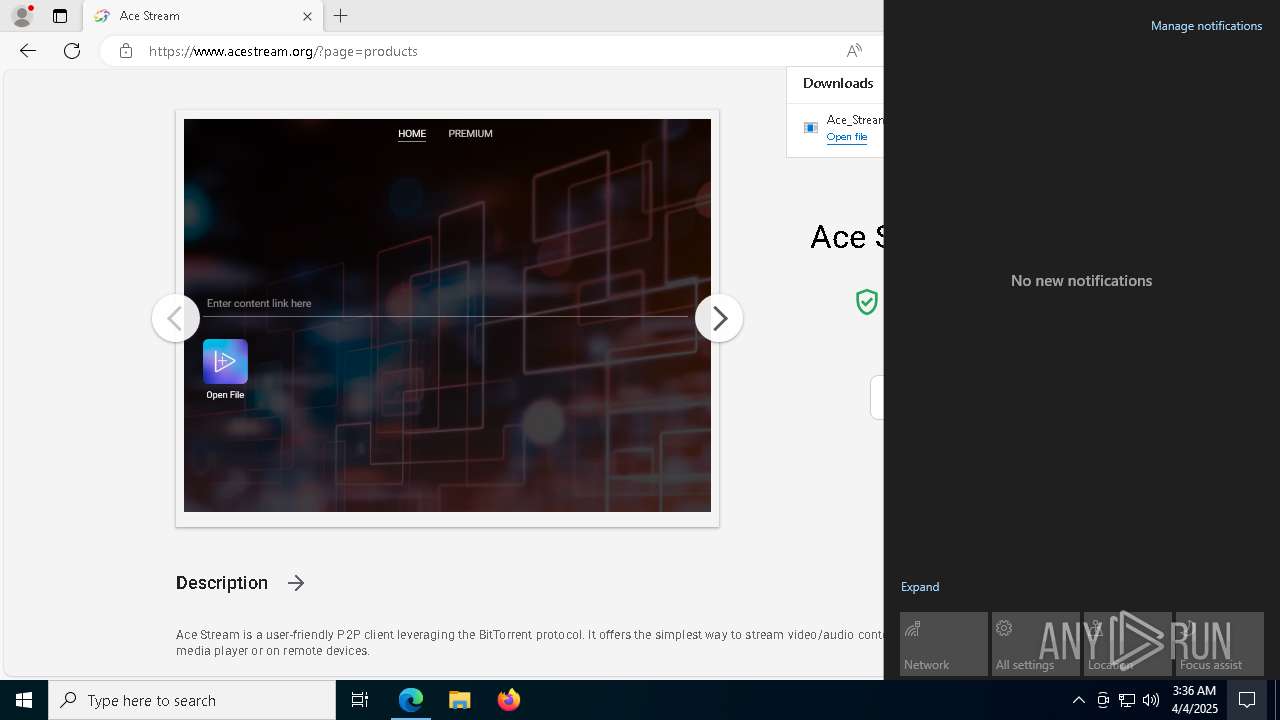Refresh the Ace Stream page
The height and width of the screenshot is (720, 1280).
click(72, 51)
